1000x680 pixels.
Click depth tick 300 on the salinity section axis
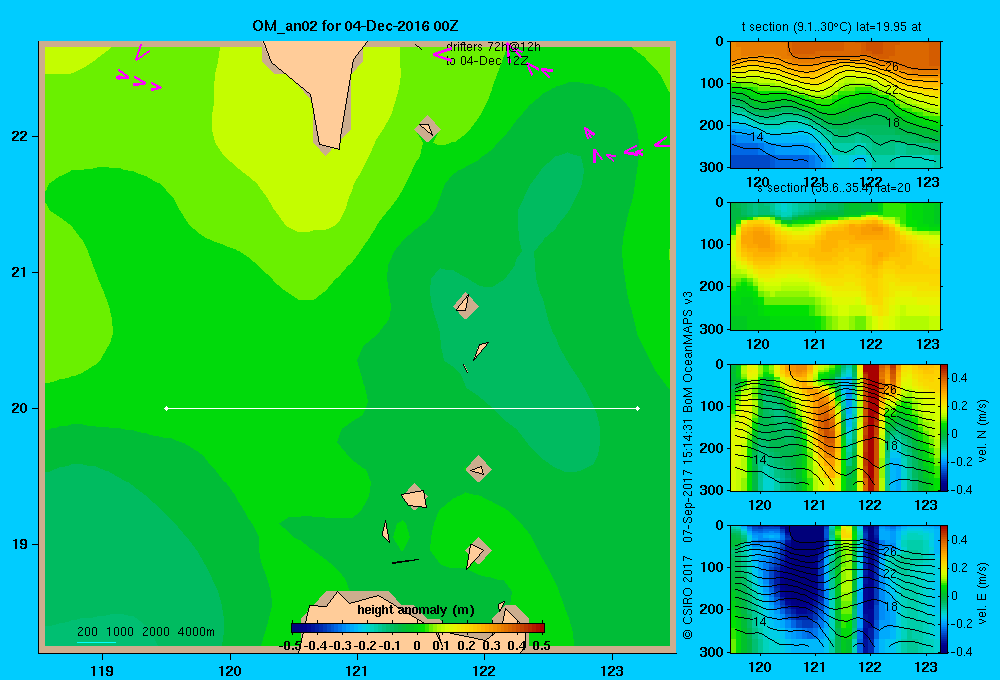tap(711, 329)
